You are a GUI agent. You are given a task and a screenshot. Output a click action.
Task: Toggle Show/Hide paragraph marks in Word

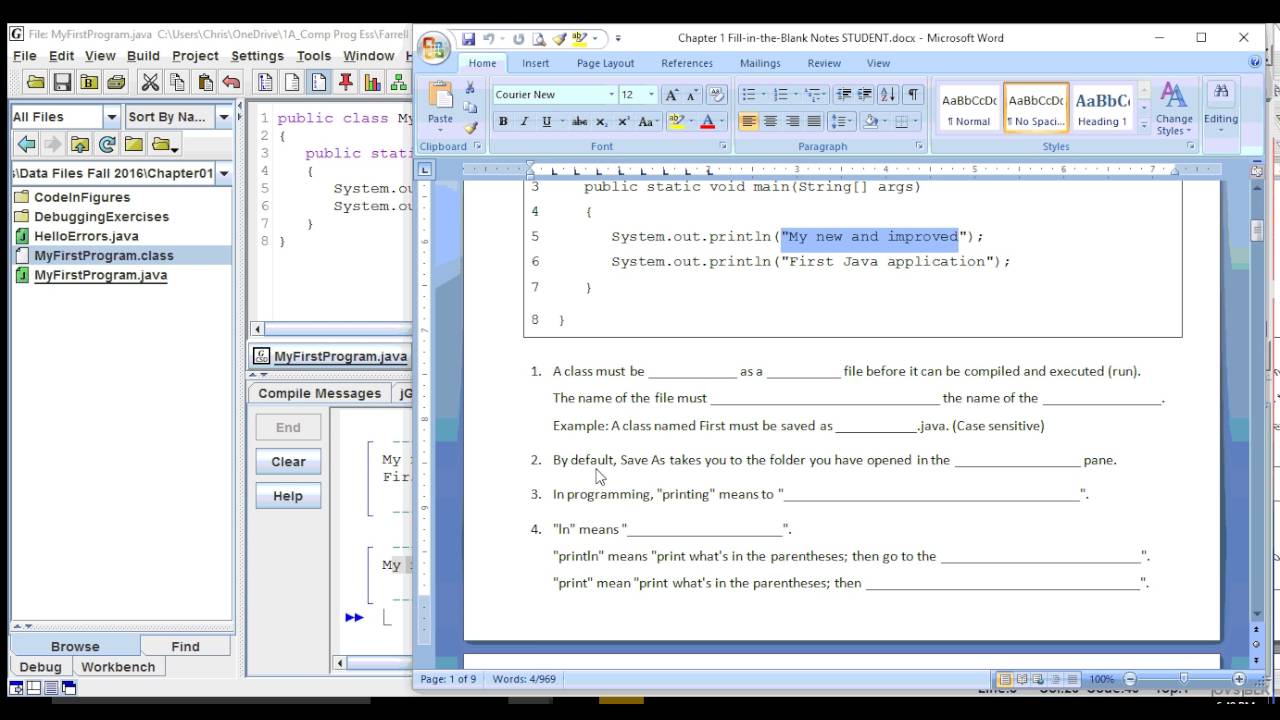tap(912, 95)
